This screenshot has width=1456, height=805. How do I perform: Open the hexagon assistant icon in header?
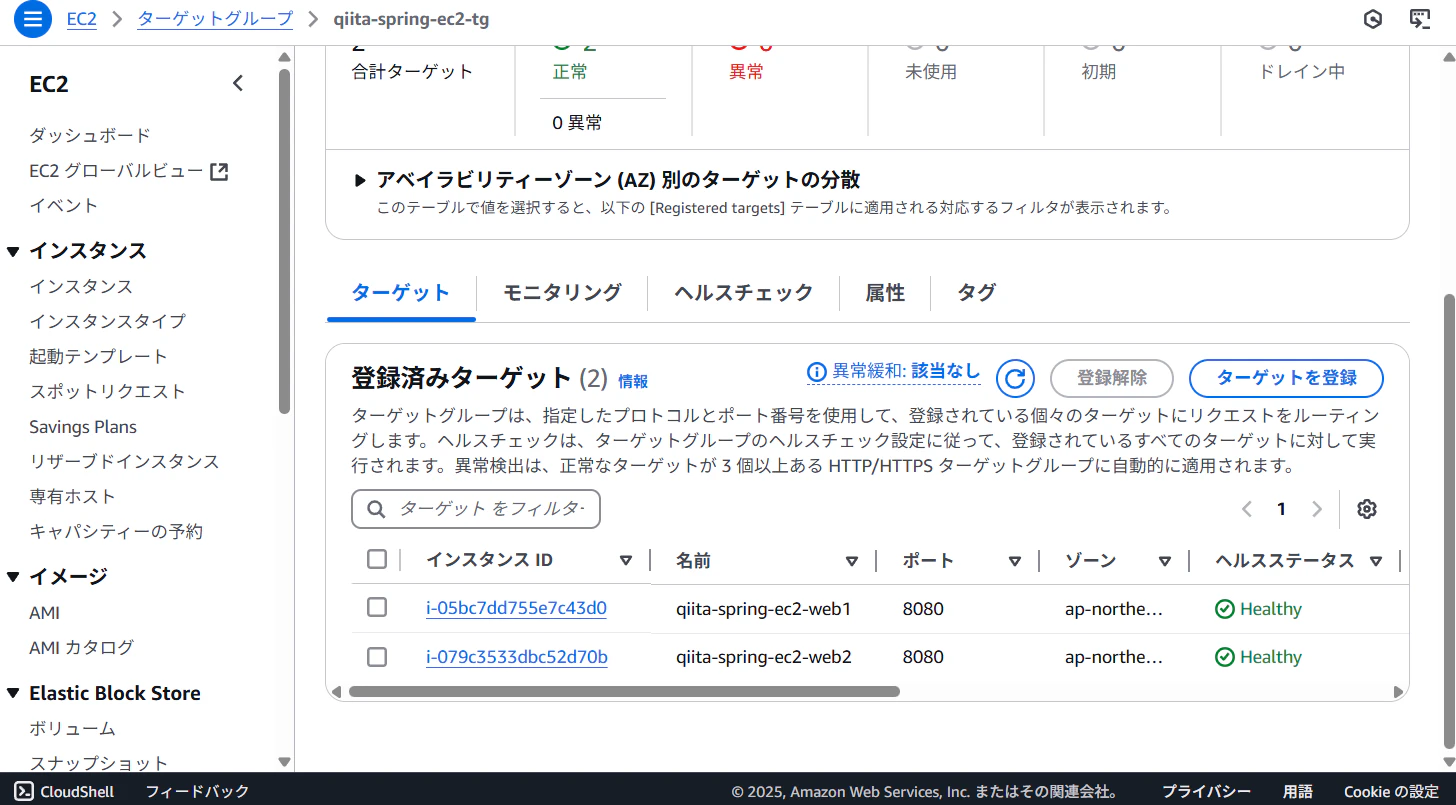point(1373,19)
